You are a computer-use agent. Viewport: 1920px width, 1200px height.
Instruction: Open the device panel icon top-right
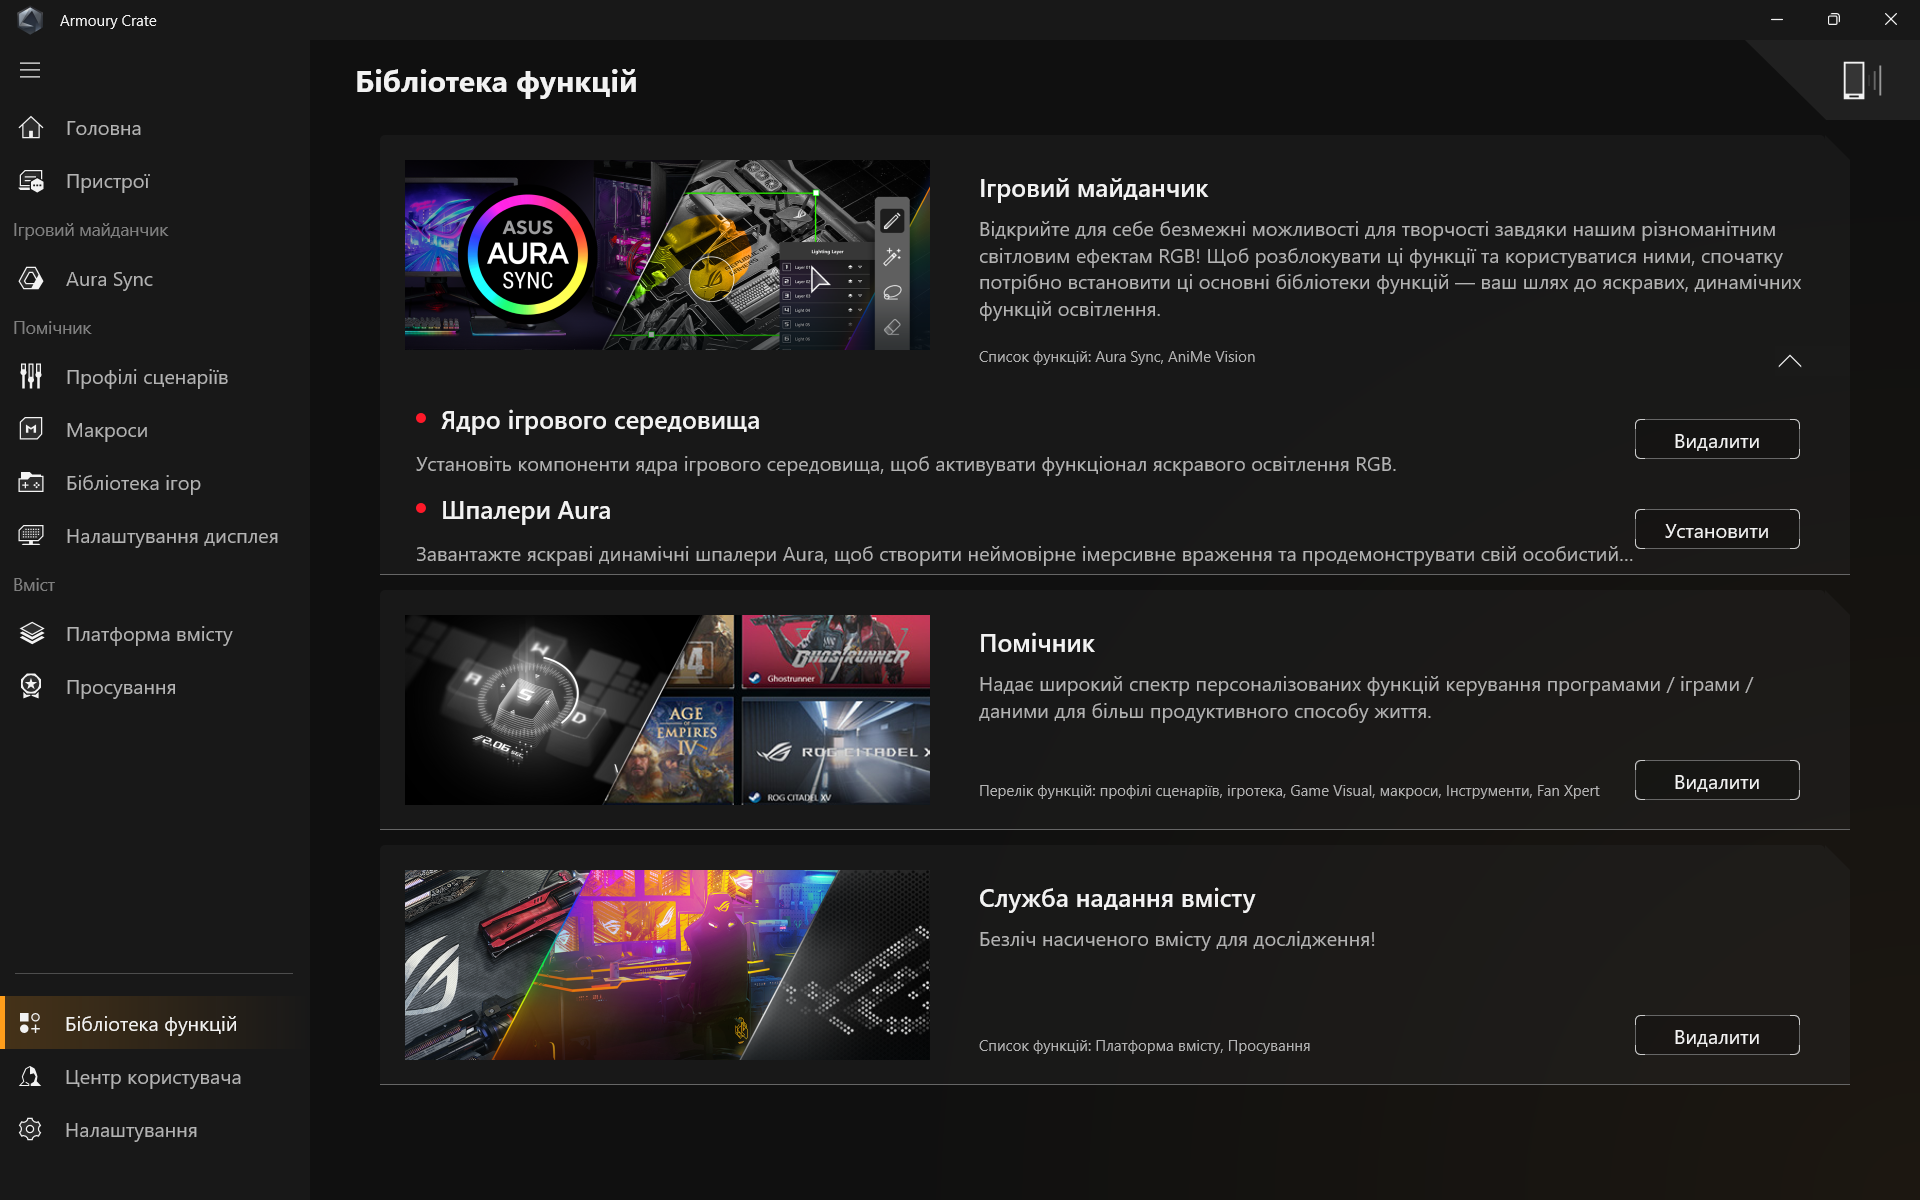coord(1861,80)
